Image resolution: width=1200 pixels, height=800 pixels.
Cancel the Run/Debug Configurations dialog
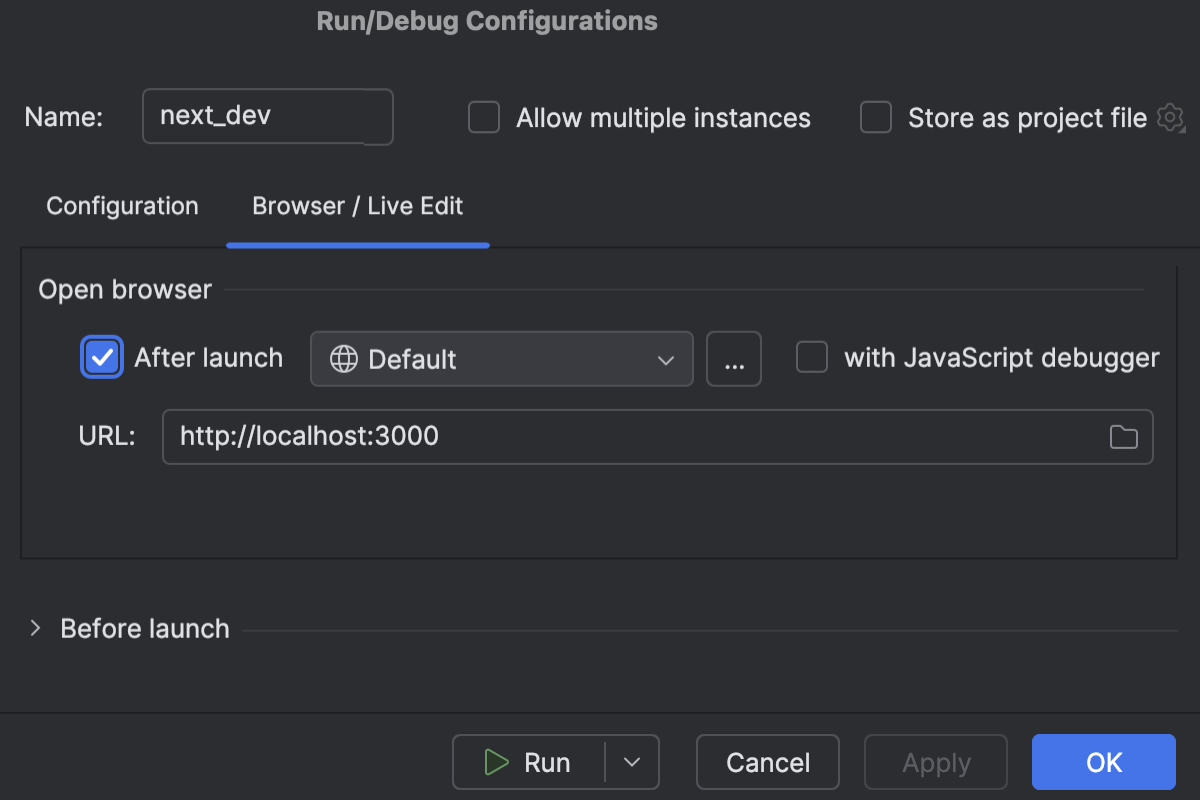pos(767,761)
